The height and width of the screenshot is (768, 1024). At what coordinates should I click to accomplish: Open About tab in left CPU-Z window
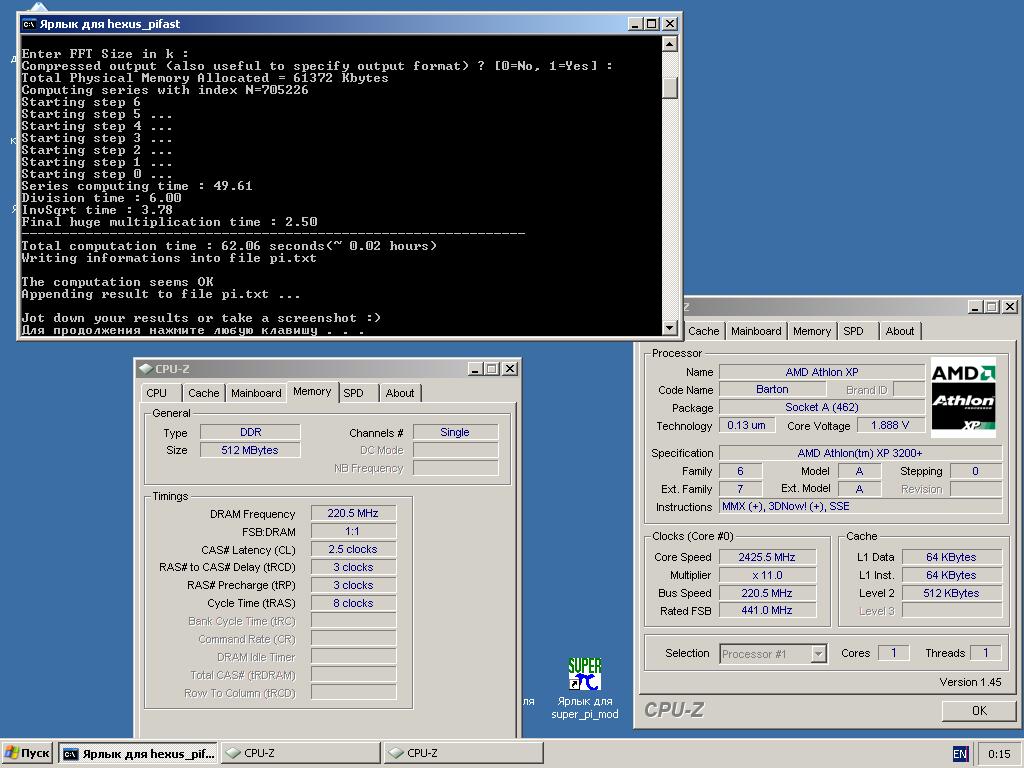[400, 393]
